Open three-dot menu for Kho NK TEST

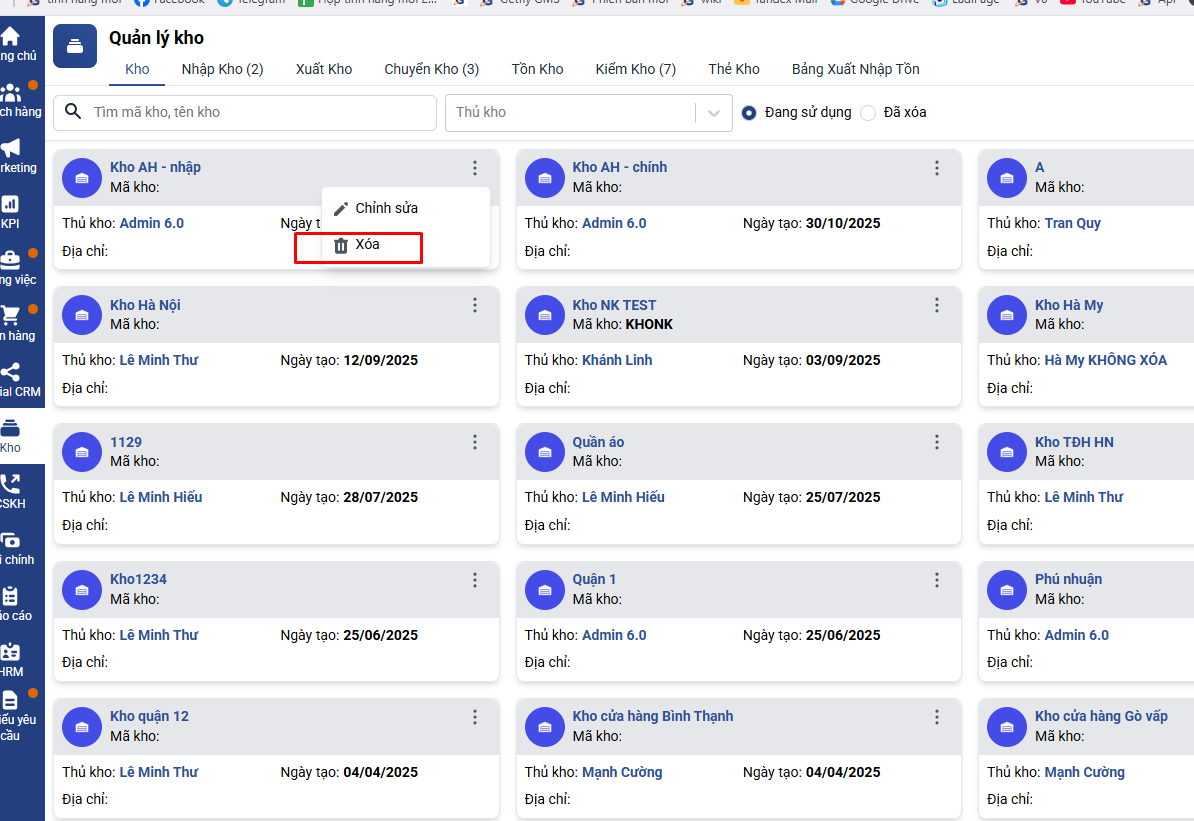(x=937, y=306)
